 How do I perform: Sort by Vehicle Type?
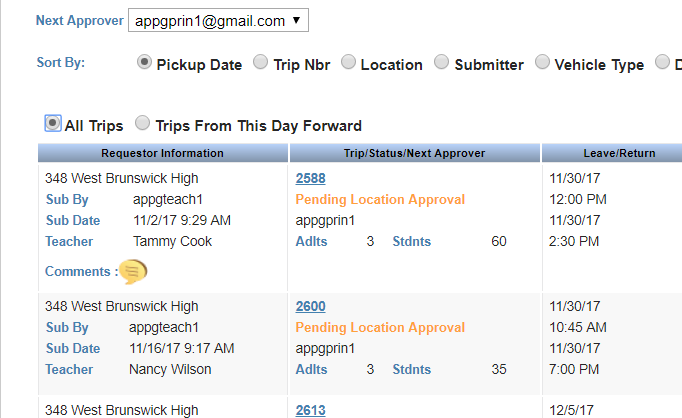click(542, 62)
